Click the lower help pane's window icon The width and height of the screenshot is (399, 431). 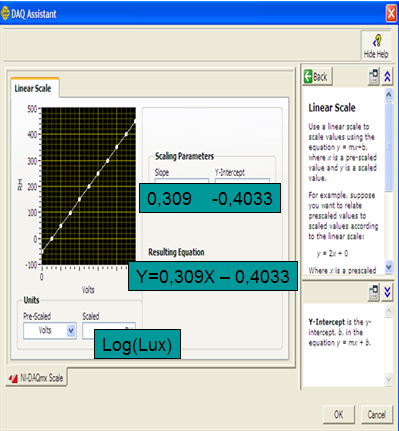pos(373,292)
